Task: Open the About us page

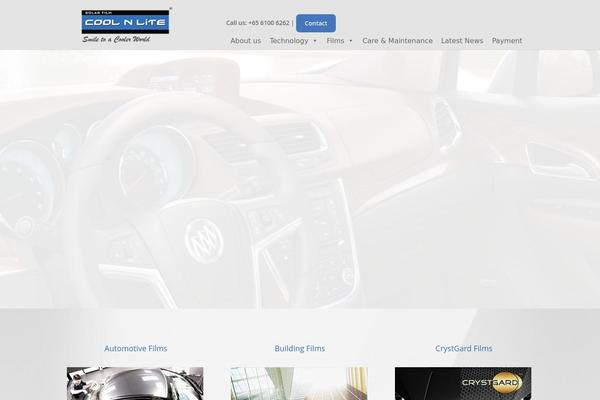Action: pyautogui.click(x=245, y=41)
